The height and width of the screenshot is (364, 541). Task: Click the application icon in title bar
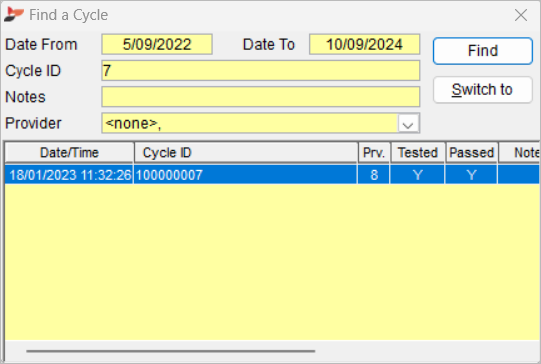(14, 15)
